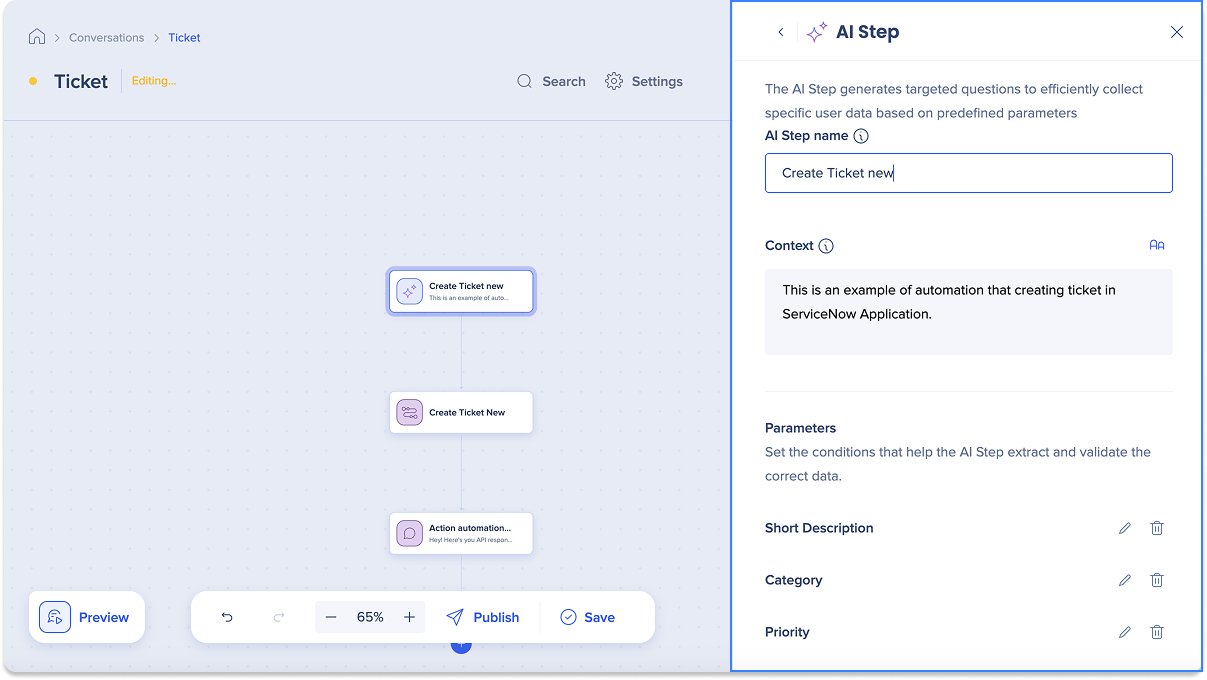
Task: Undo the last canvas change
Action: pos(227,617)
